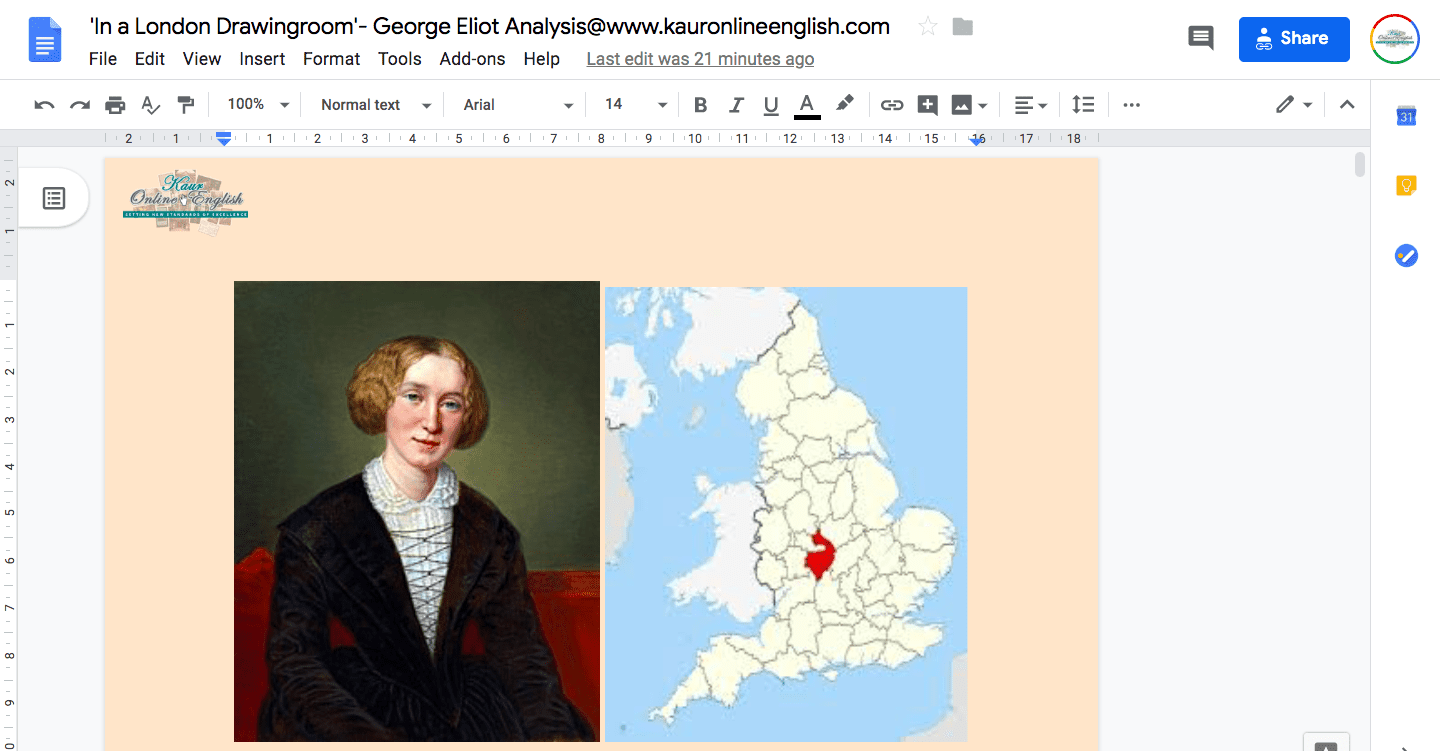Screen dimensions: 1440x751
Task: Open the Google account avatar
Action: (x=1395, y=39)
